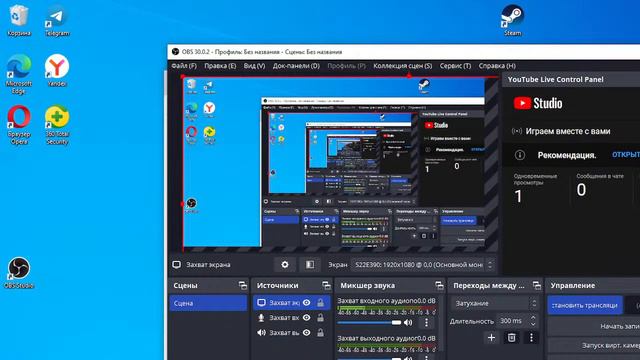This screenshot has width=640, height=360.
Task: Lock the Захват входного source
Action: click(320, 318)
